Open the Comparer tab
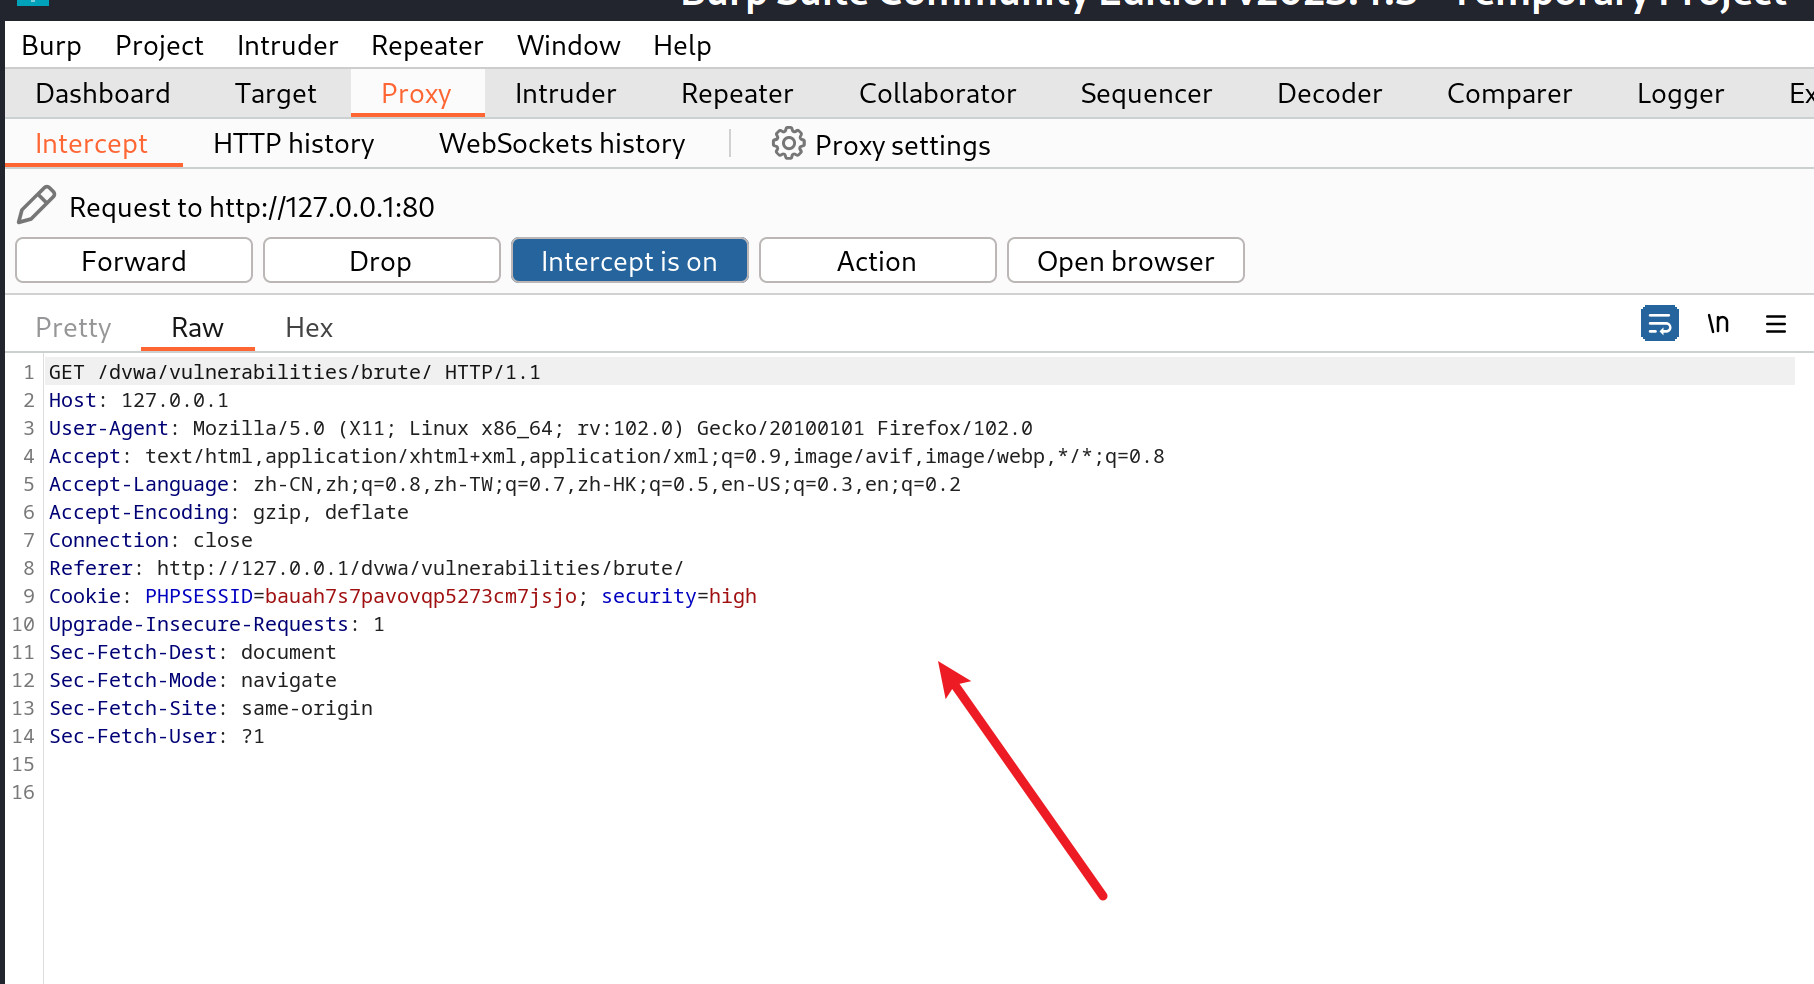This screenshot has width=1814, height=984. click(x=1509, y=93)
